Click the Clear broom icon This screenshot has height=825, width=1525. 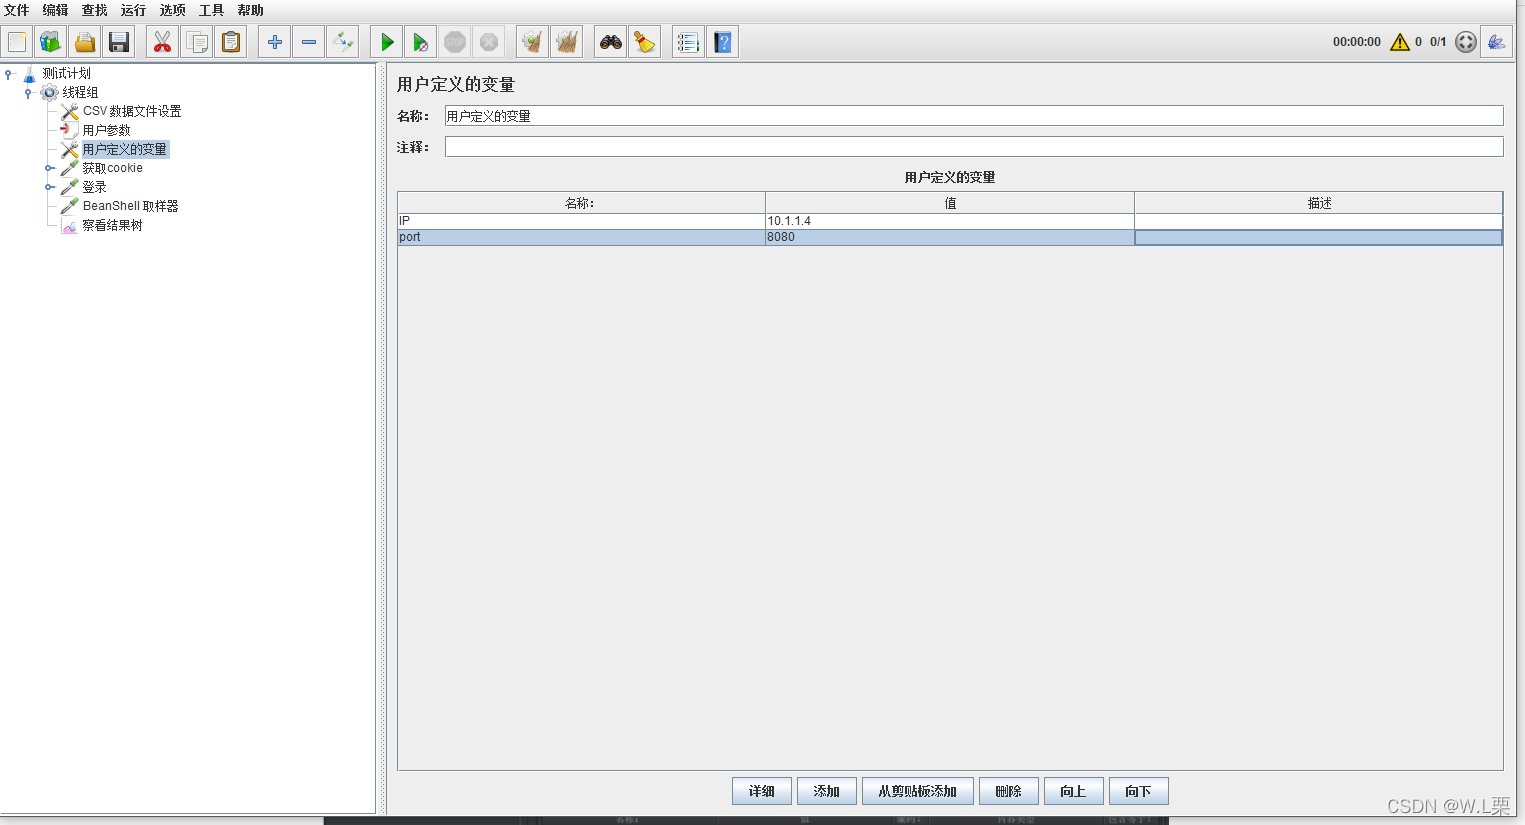533,42
